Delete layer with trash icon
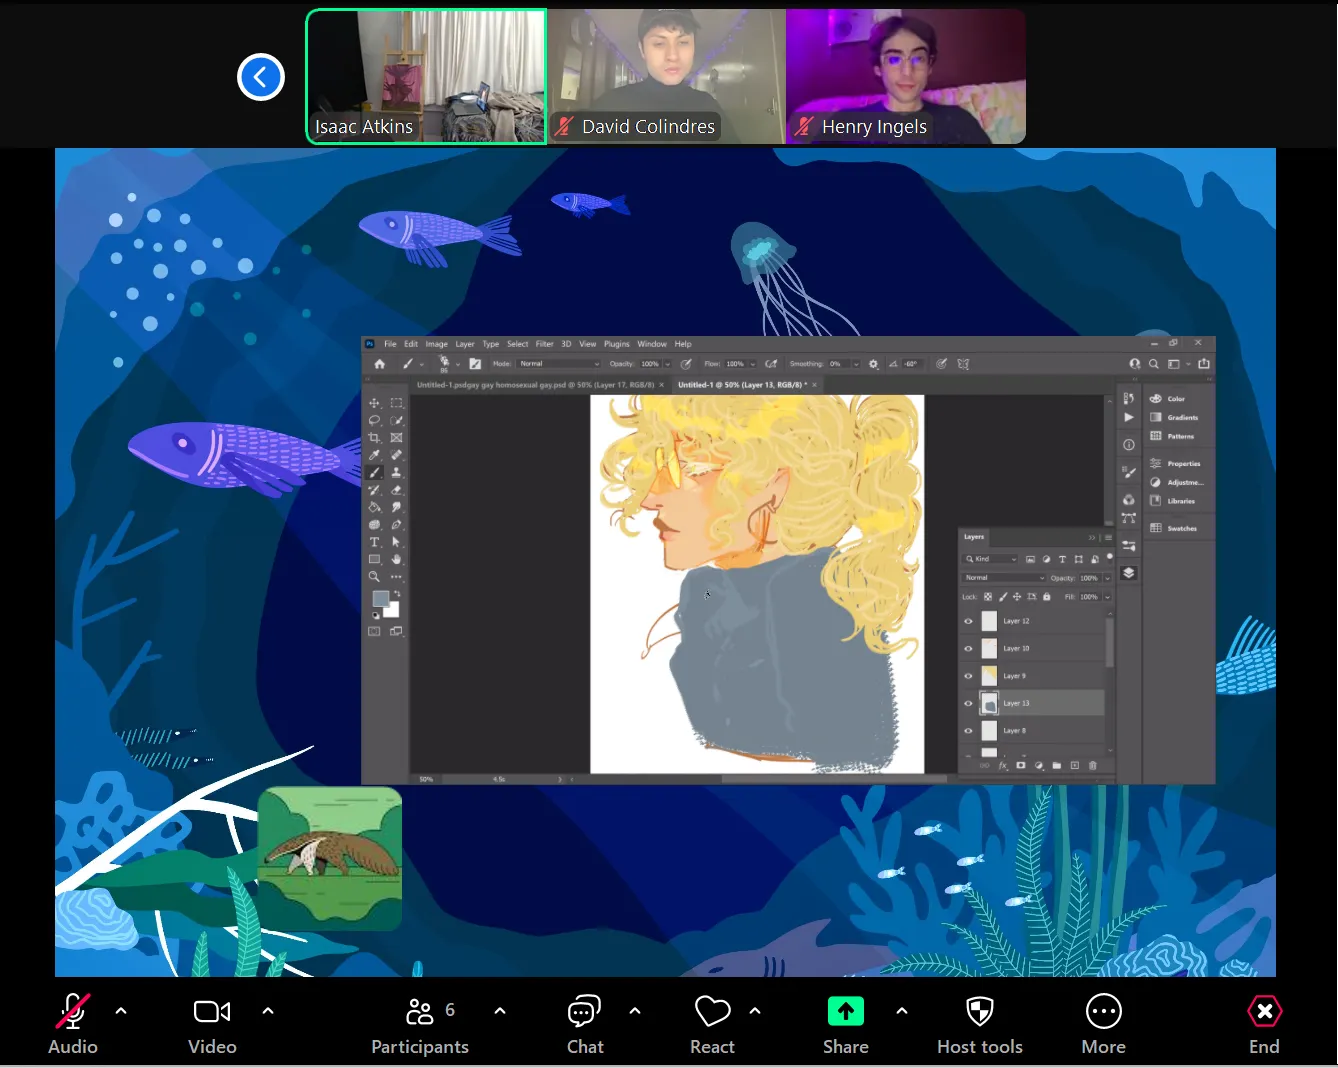The width and height of the screenshot is (1338, 1068). pos(1093,766)
